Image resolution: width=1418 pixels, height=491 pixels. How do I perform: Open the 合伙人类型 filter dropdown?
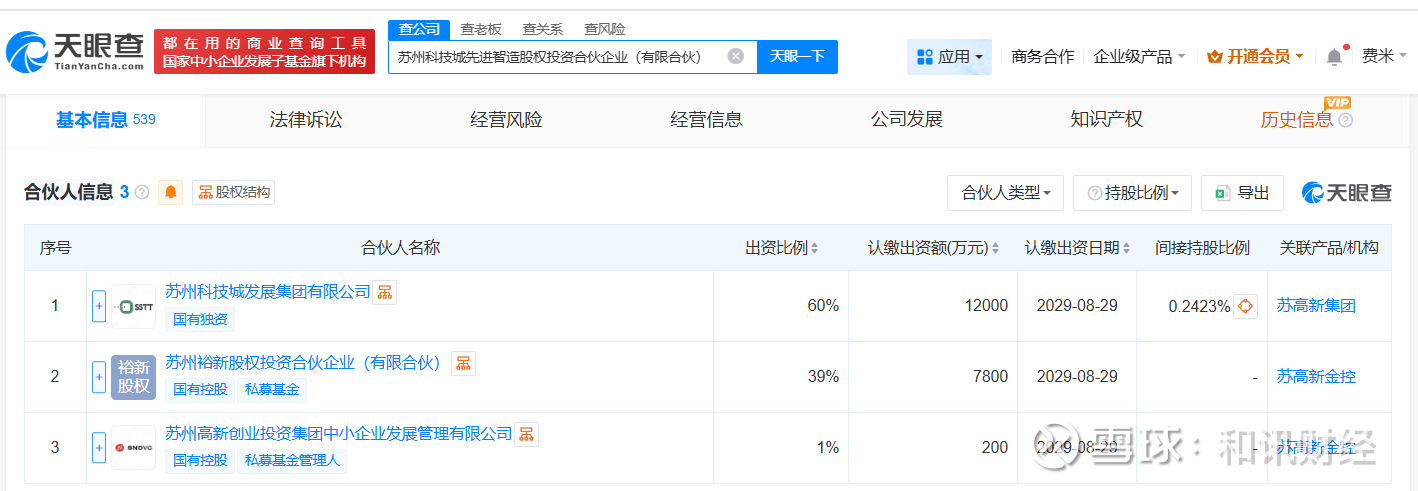tap(1004, 193)
